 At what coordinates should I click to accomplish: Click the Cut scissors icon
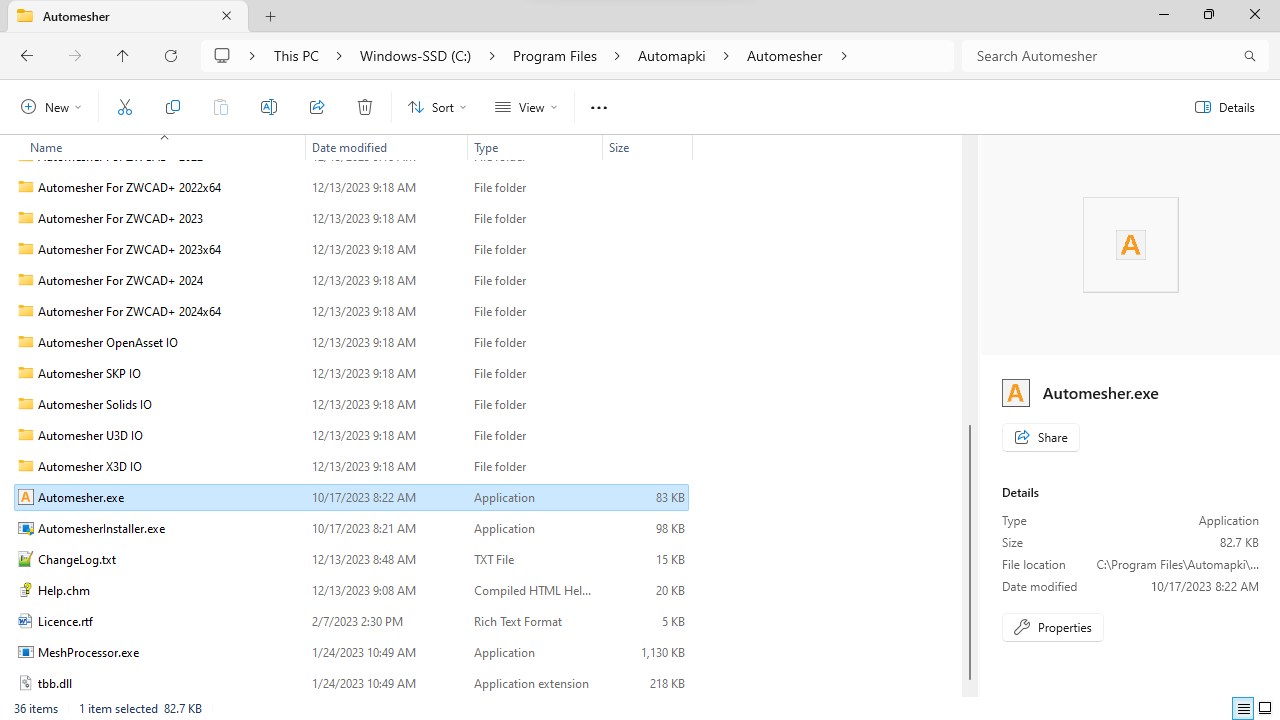[125, 107]
